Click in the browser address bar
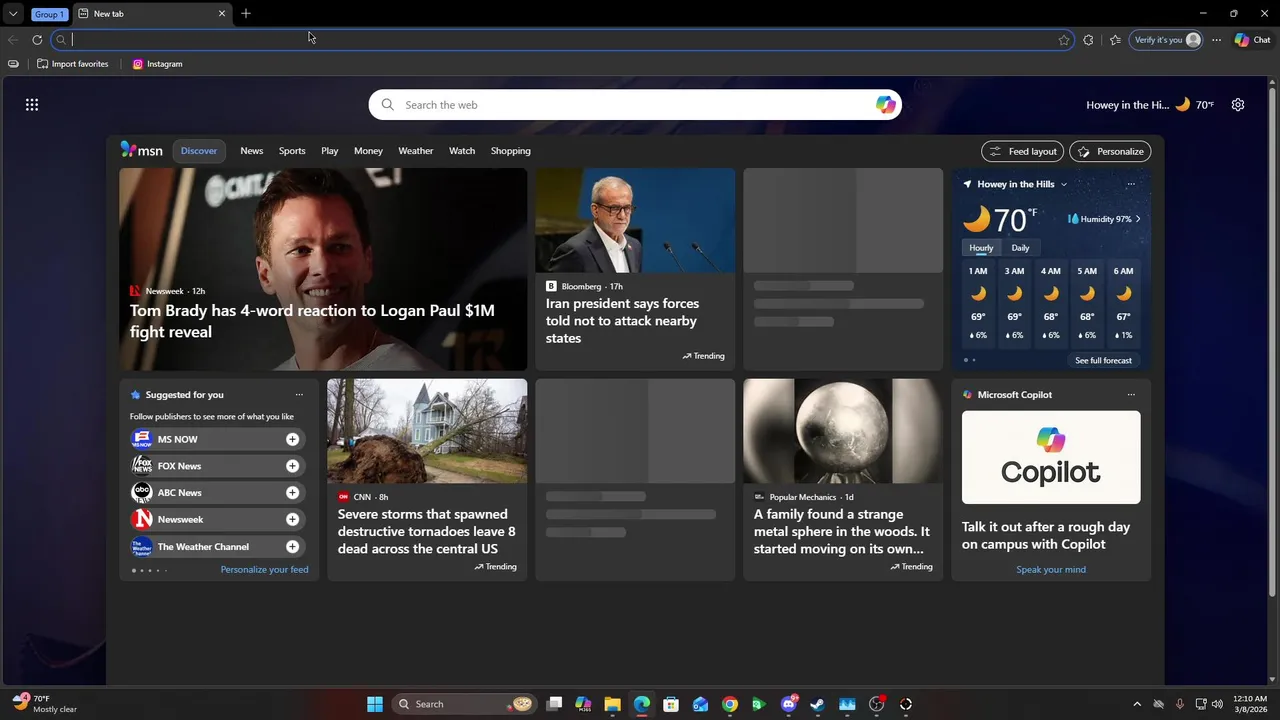Image resolution: width=1280 pixels, height=720 pixels. (x=563, y=40)
